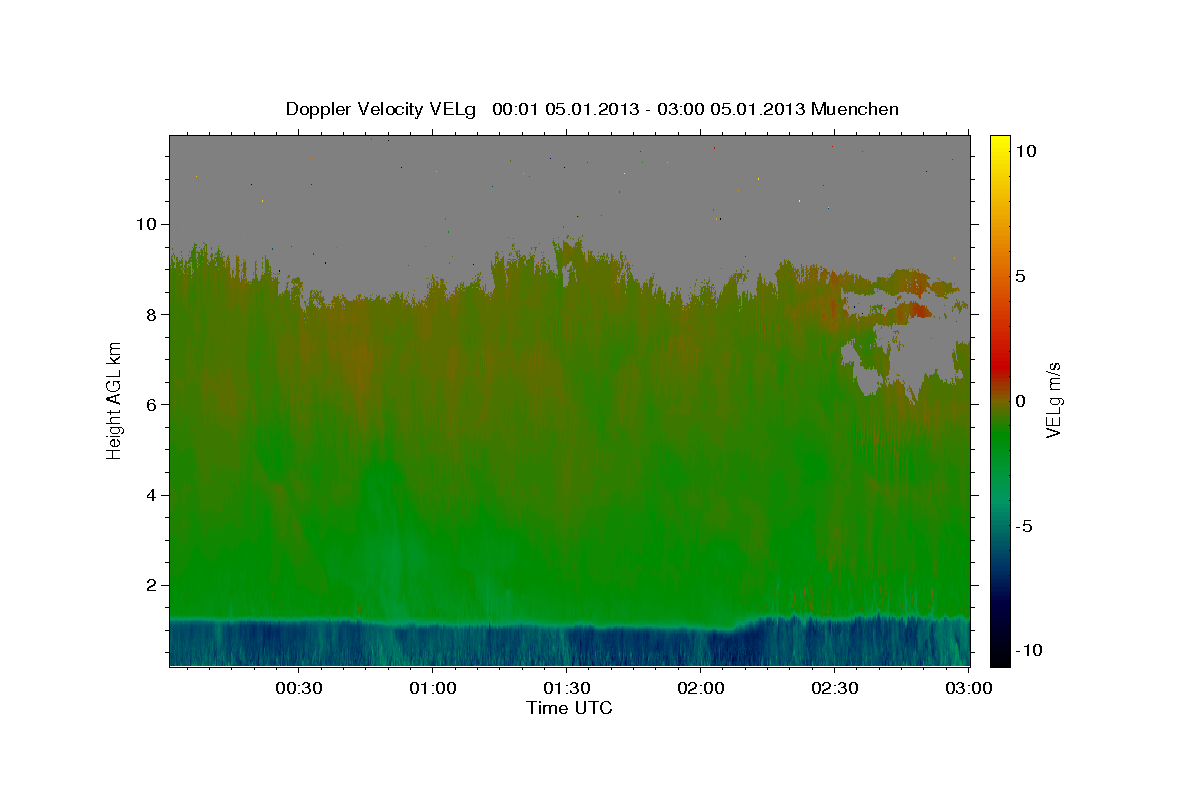Viewport: 1200px width, 800px height.
Task: Click the gray no-data area above 10 km
Action: [x=569, y=180]
